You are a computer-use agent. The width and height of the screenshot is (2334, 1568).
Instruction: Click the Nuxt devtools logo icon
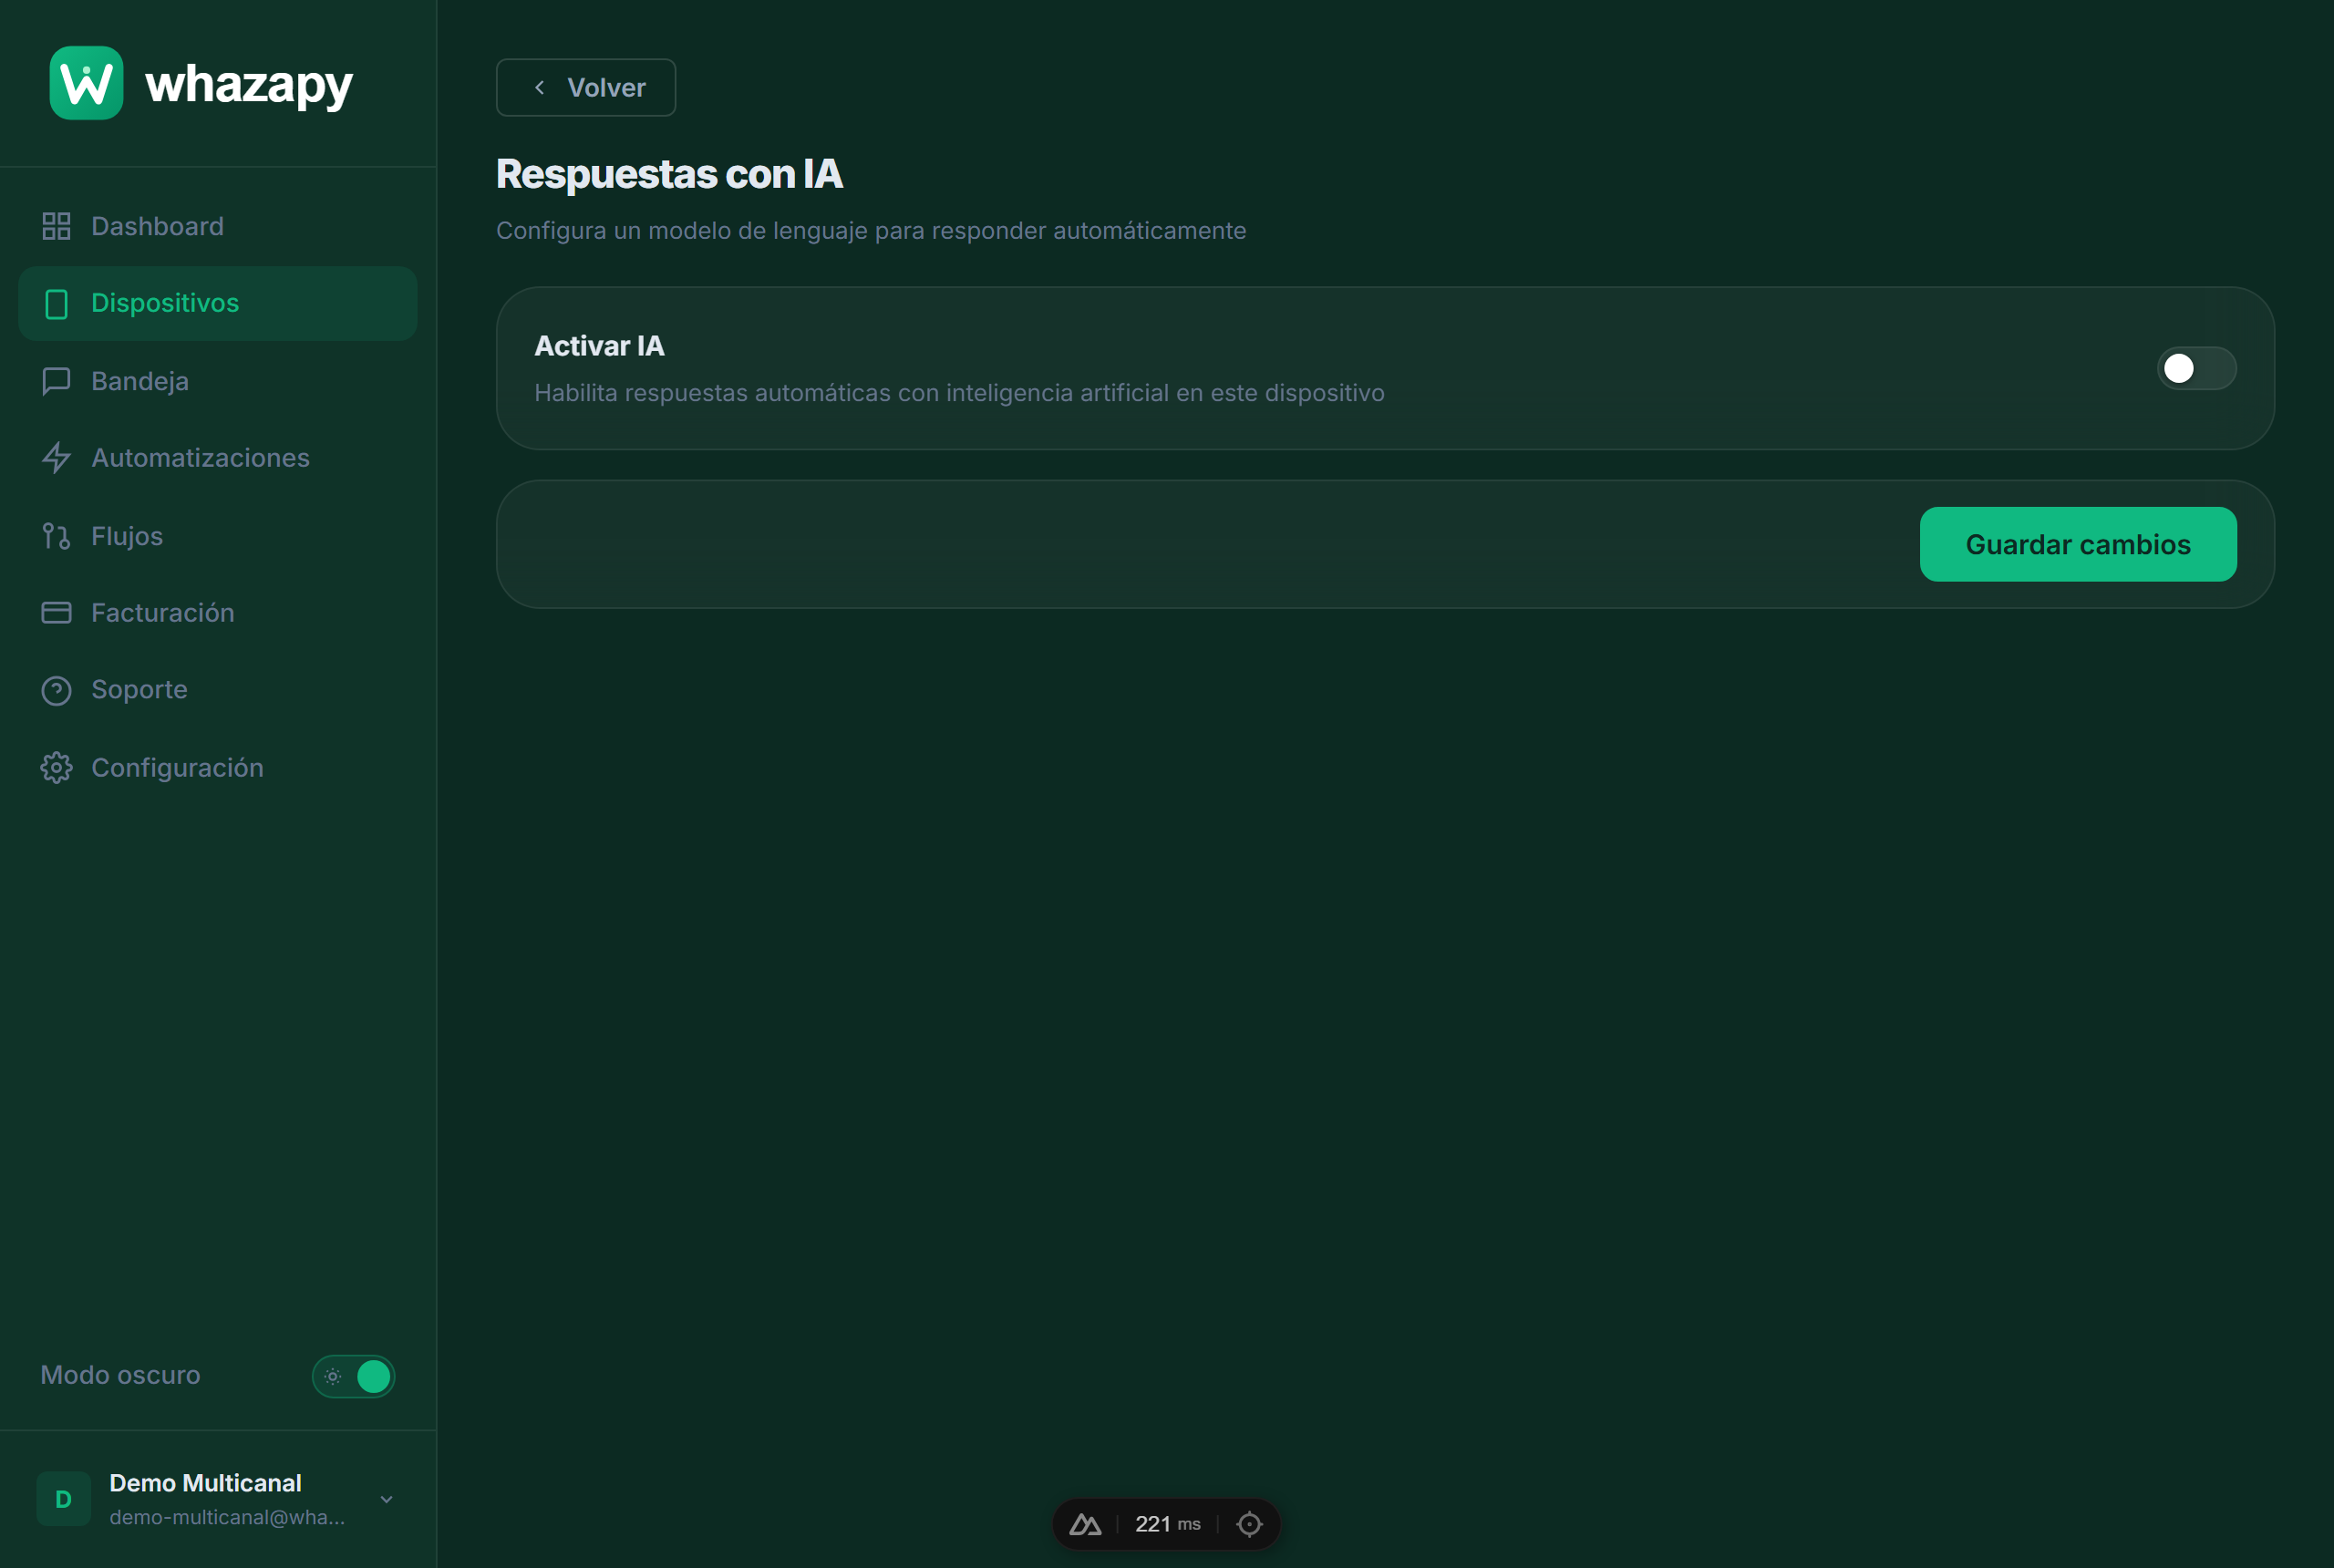coord(1085,1524)
